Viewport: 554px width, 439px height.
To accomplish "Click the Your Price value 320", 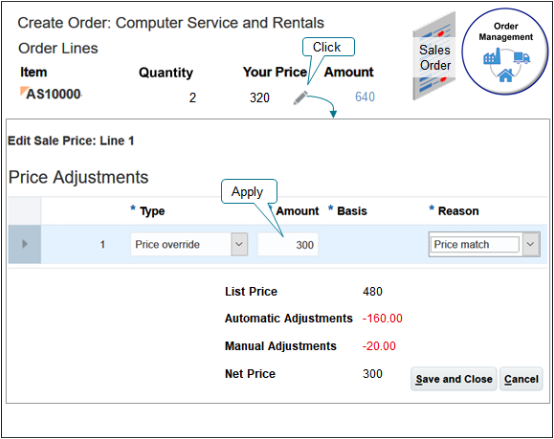I will coord(260,98).
